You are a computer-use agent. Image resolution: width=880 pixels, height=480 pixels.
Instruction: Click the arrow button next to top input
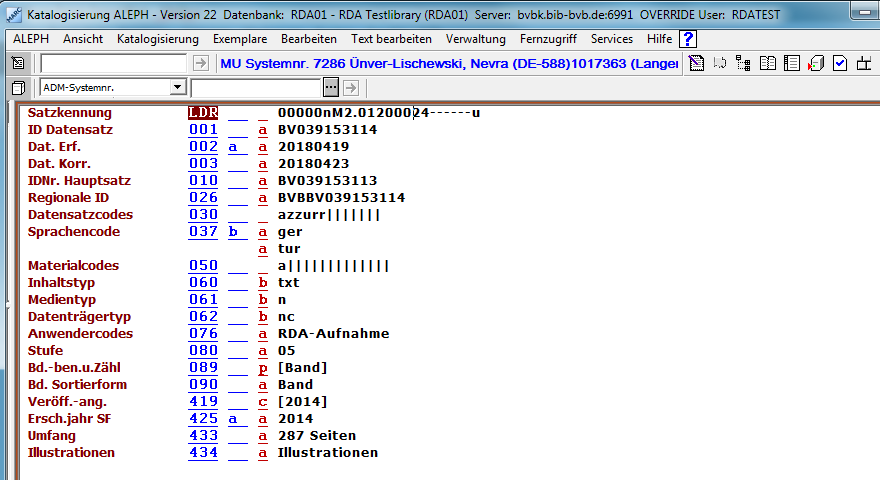tap(200, 63)
